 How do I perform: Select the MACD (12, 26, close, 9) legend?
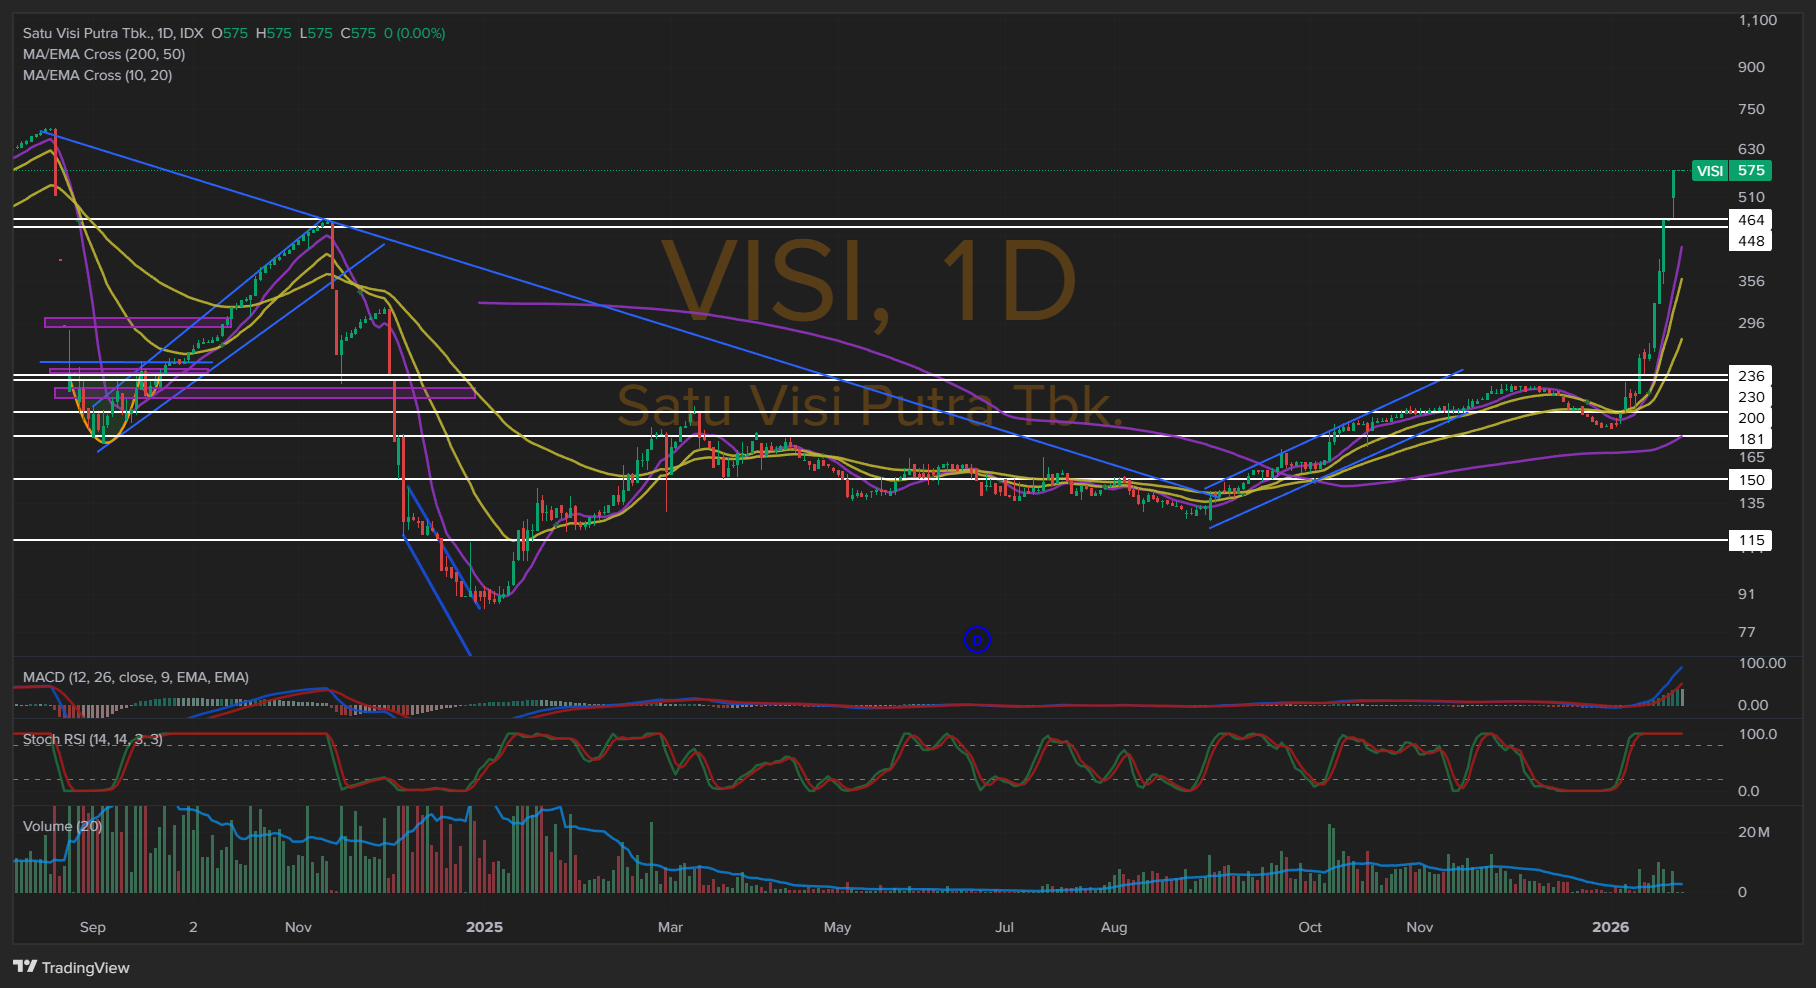pyautogui.click(x=135, y=677)
